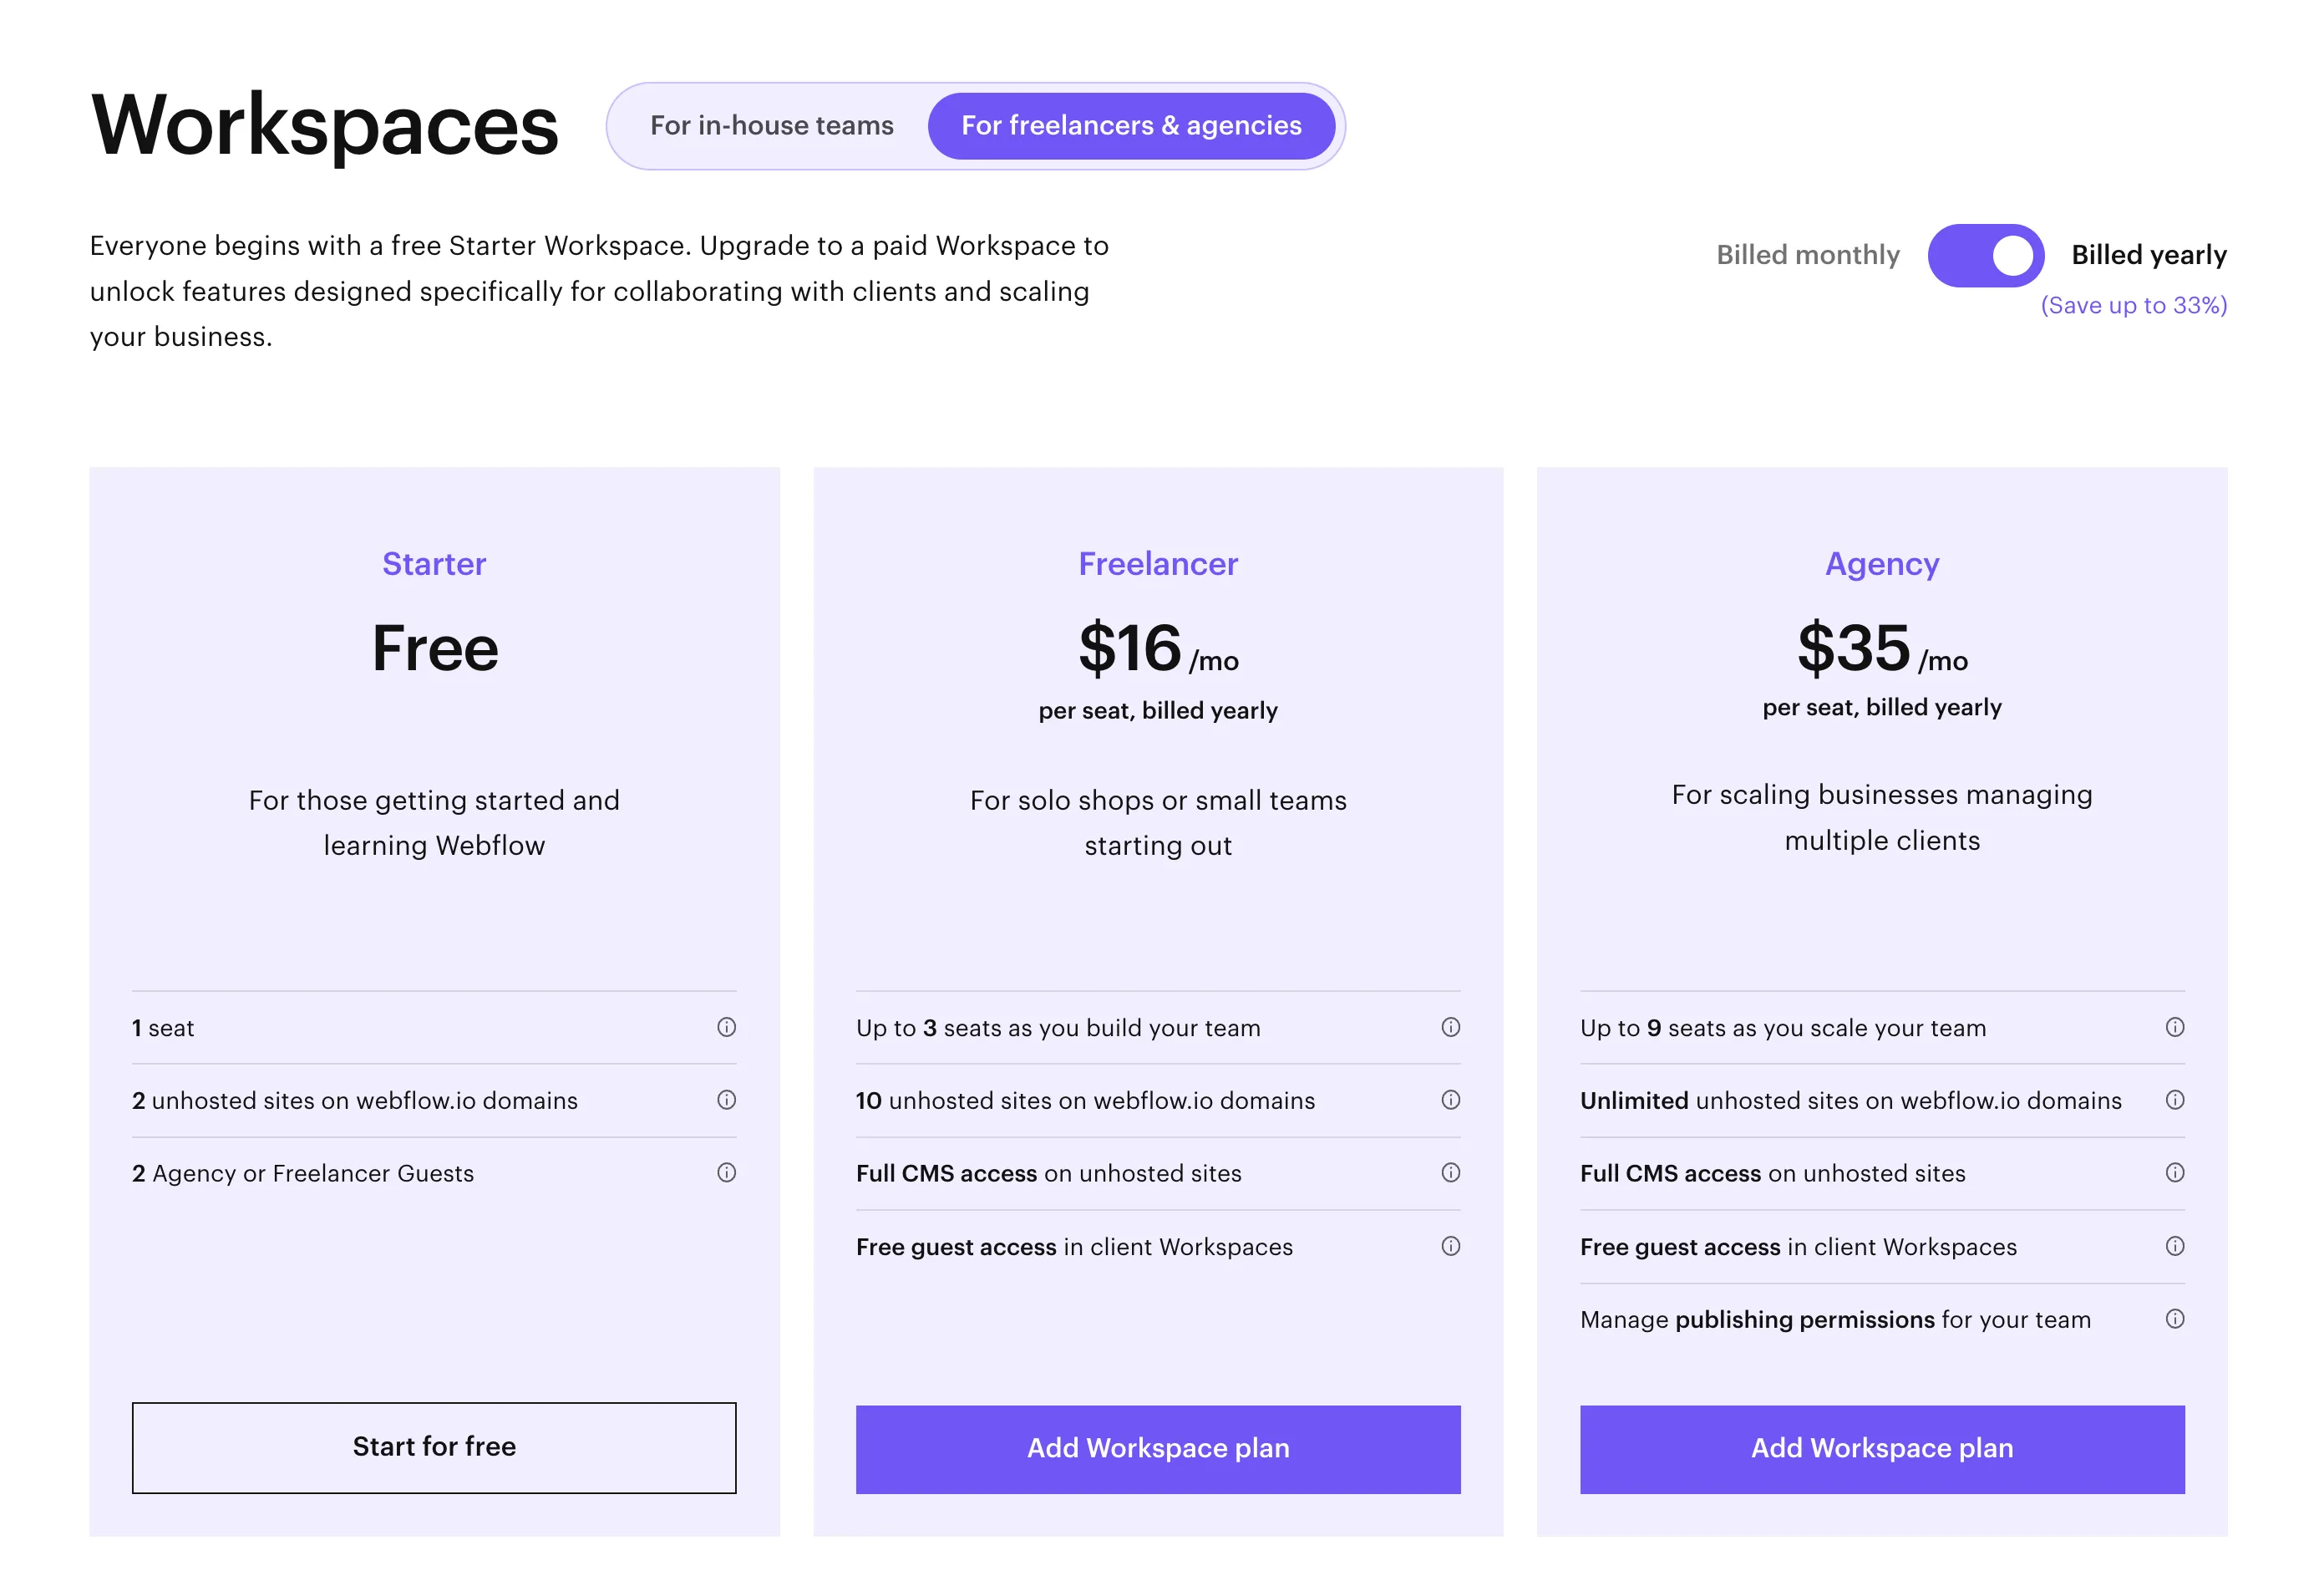Image resolution: width=2324 pixels, height=1581 pixels.
Task: Toggle the billing period switch
Action: pyautogui.click(x=1985, y=256)
